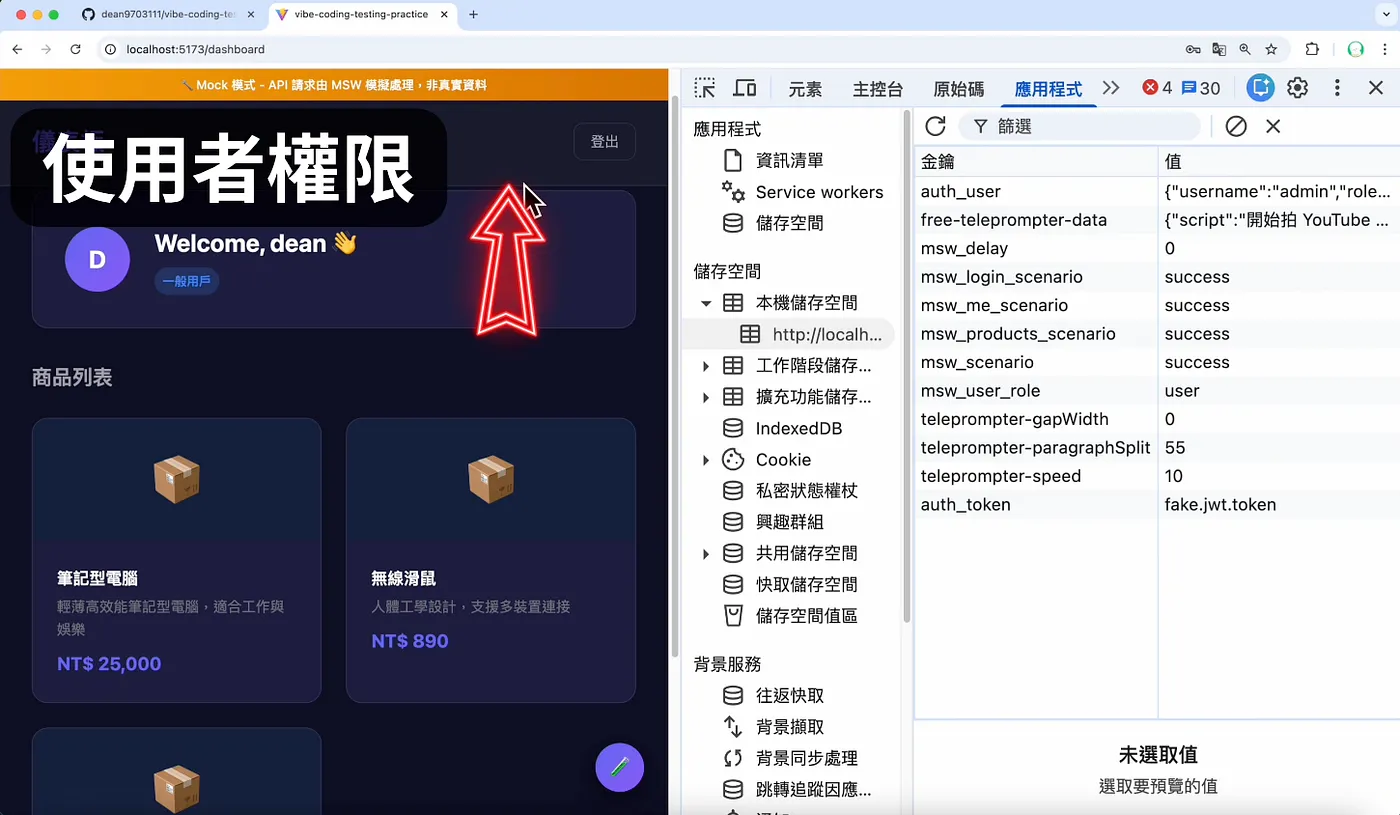The height and width of the screenshot is (815, 1400).
Task: Expand the Cookie tree node
Action: point(706,460)
